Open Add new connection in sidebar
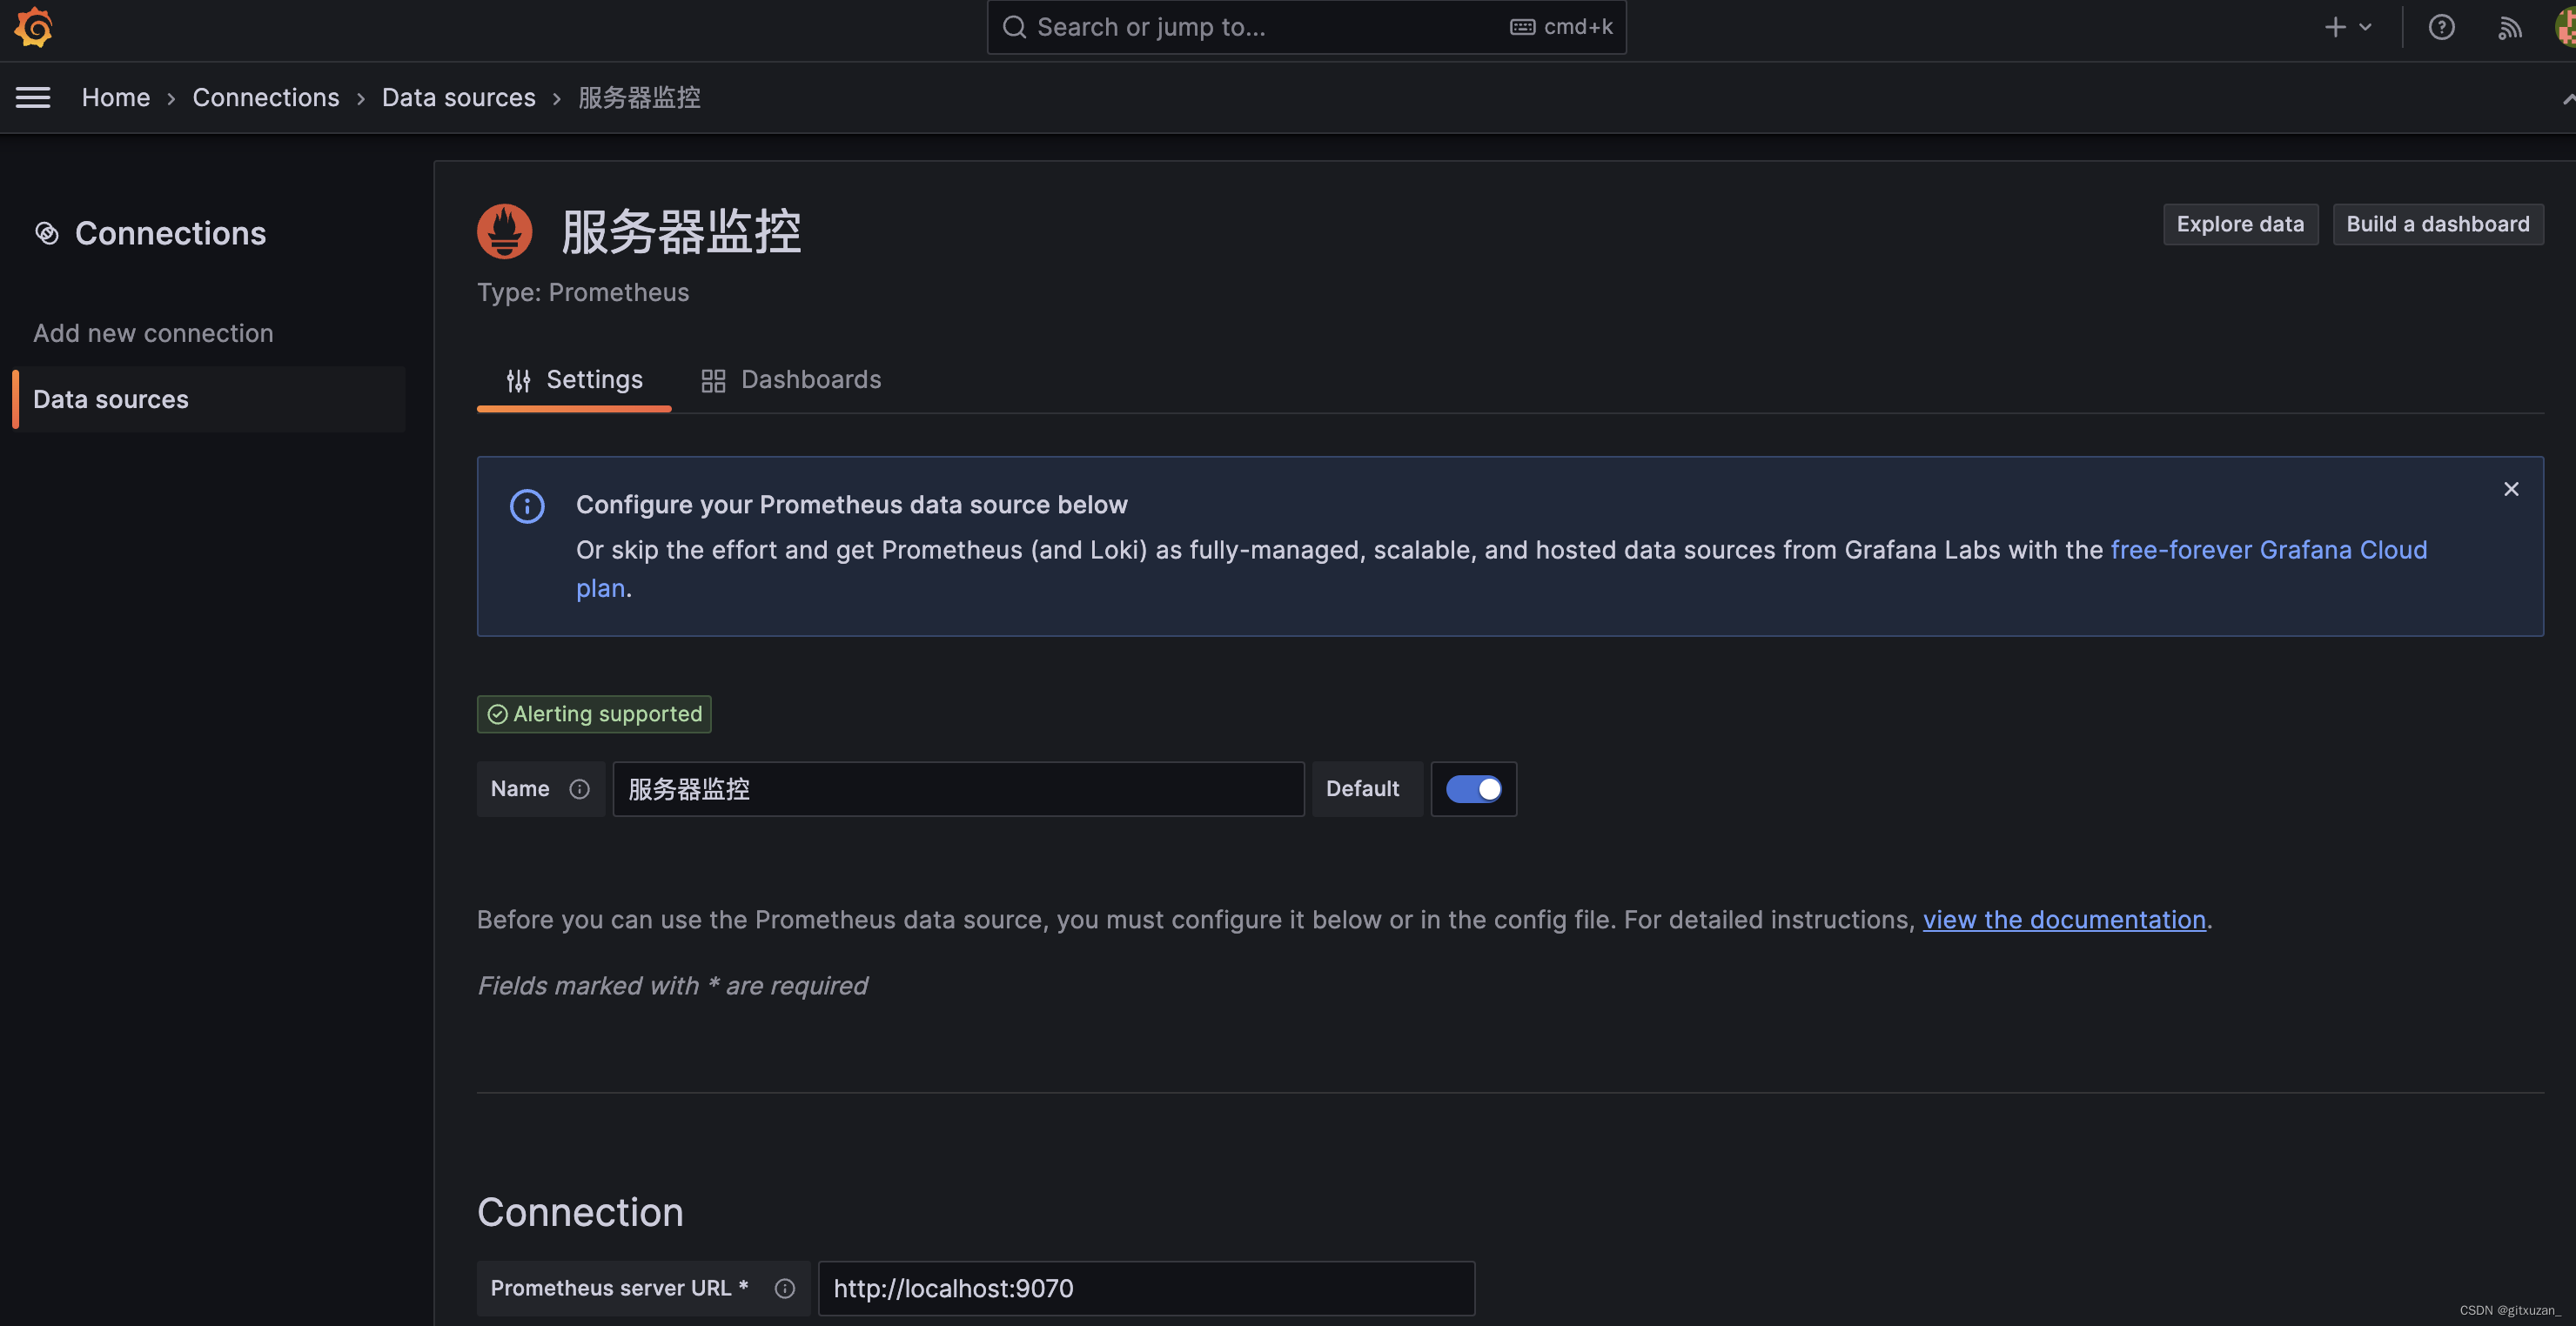The height and width of the screenshot is (1326, 2576). click(x=153, y=333)
